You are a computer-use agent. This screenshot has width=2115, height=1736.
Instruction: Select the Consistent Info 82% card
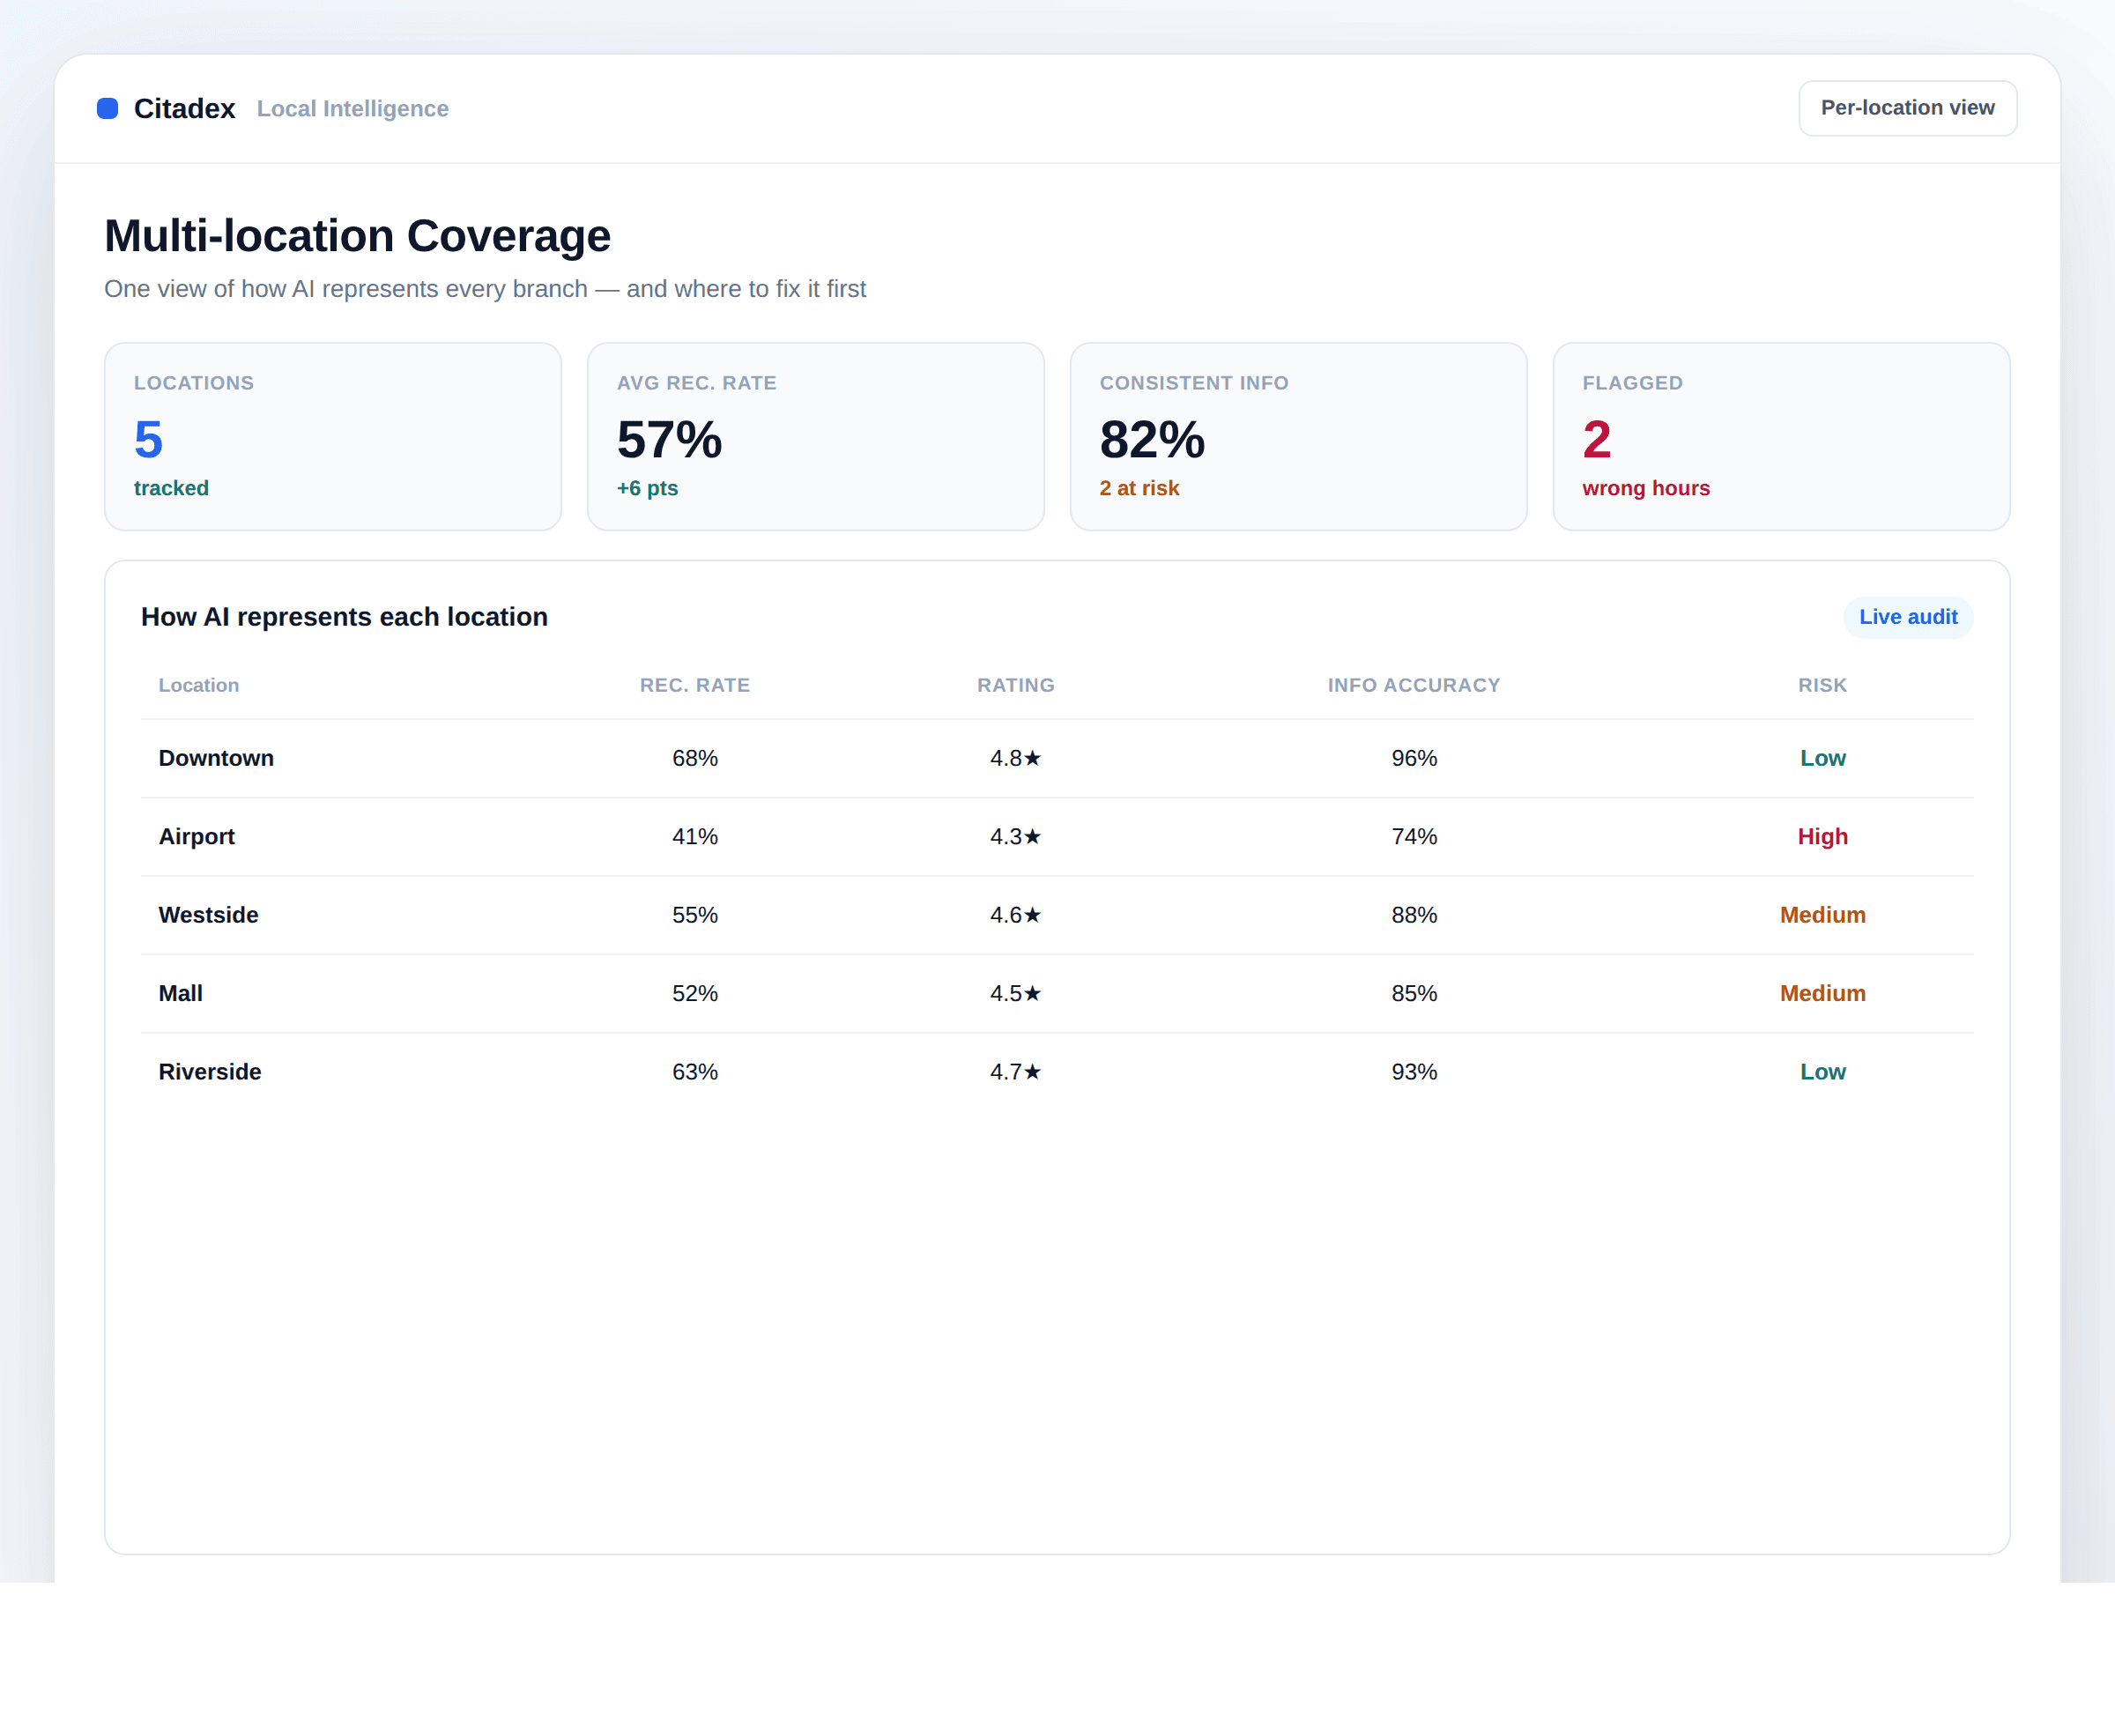click(1298, 436)
